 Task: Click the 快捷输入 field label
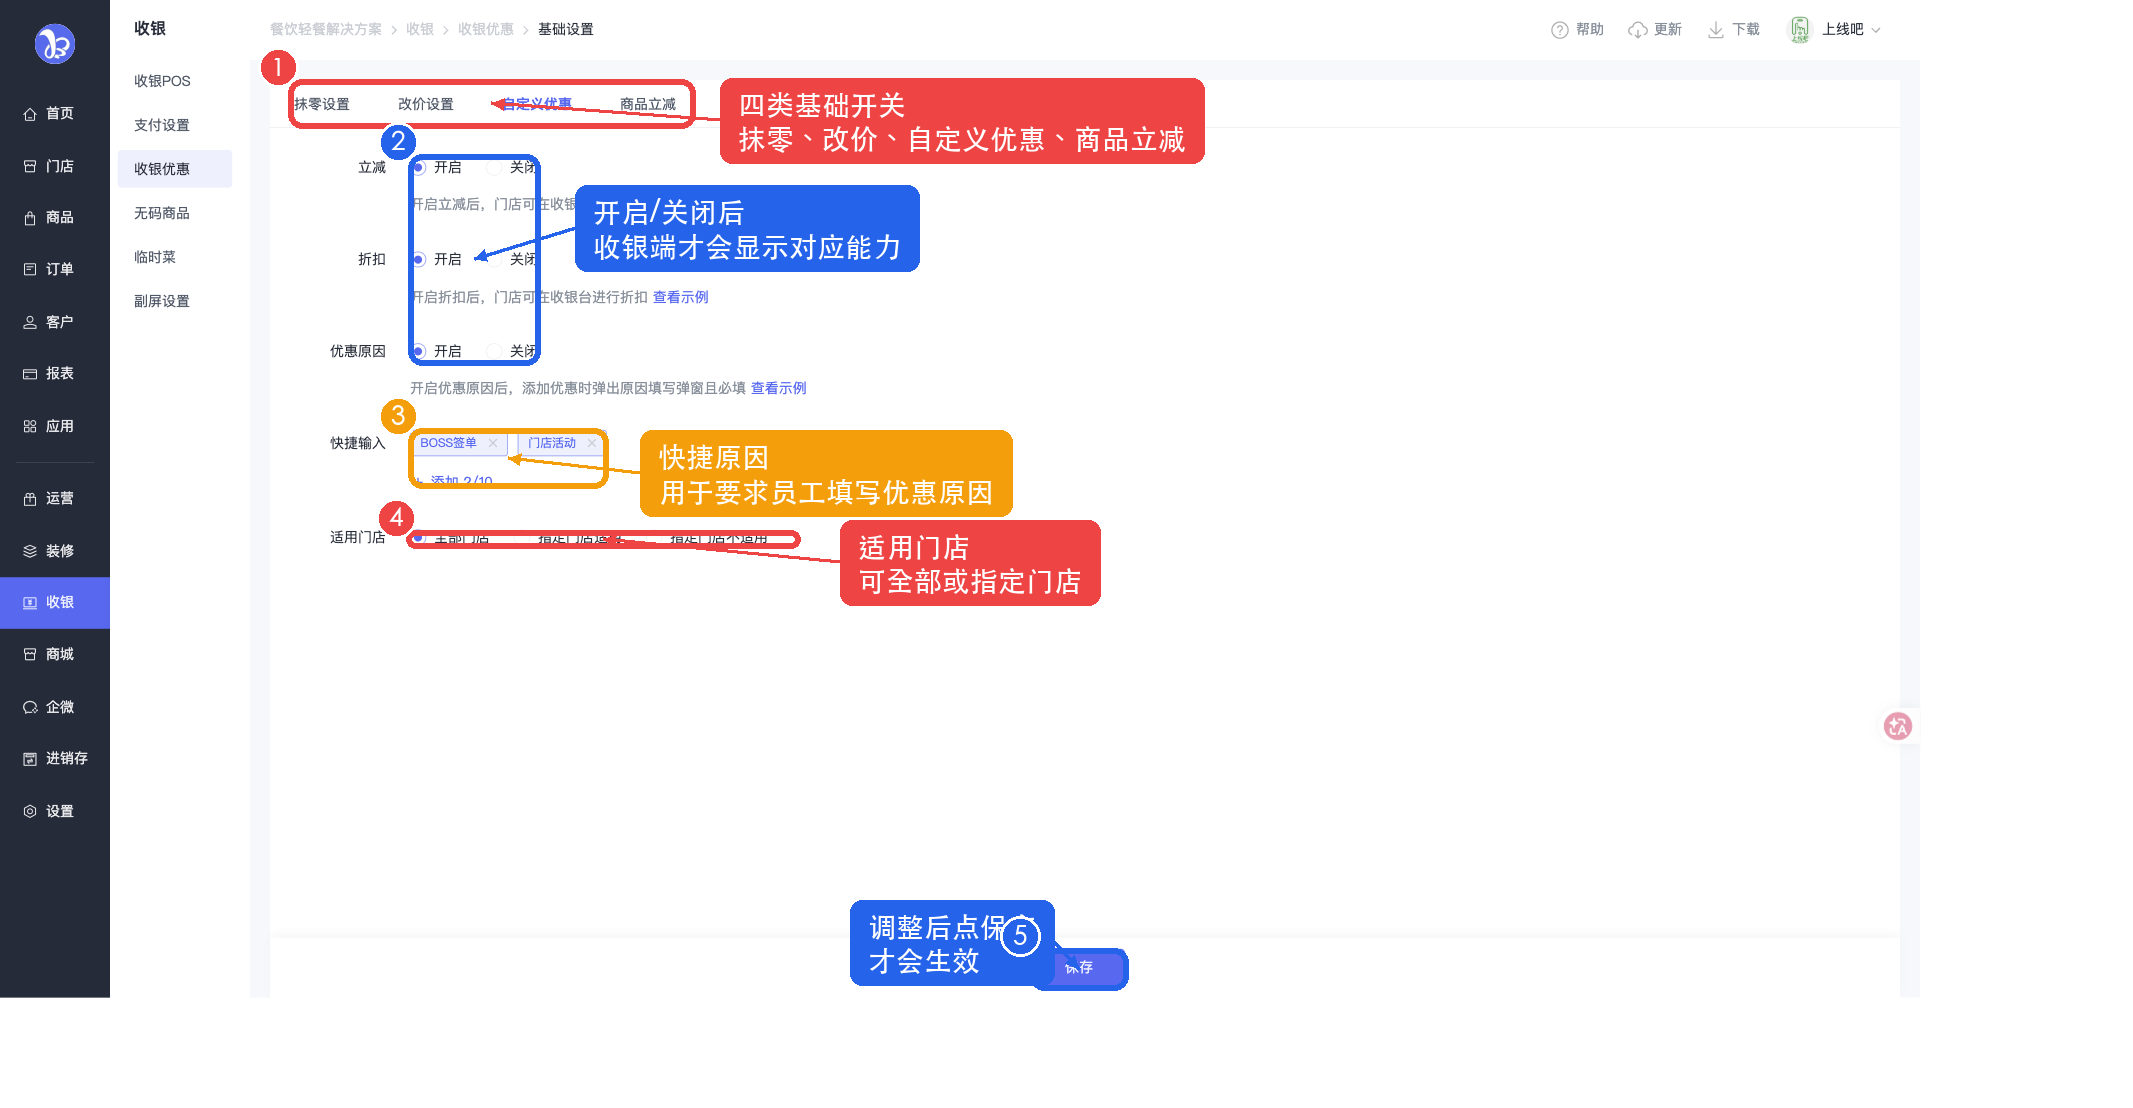pyautogui.click(x=358, y=443)
